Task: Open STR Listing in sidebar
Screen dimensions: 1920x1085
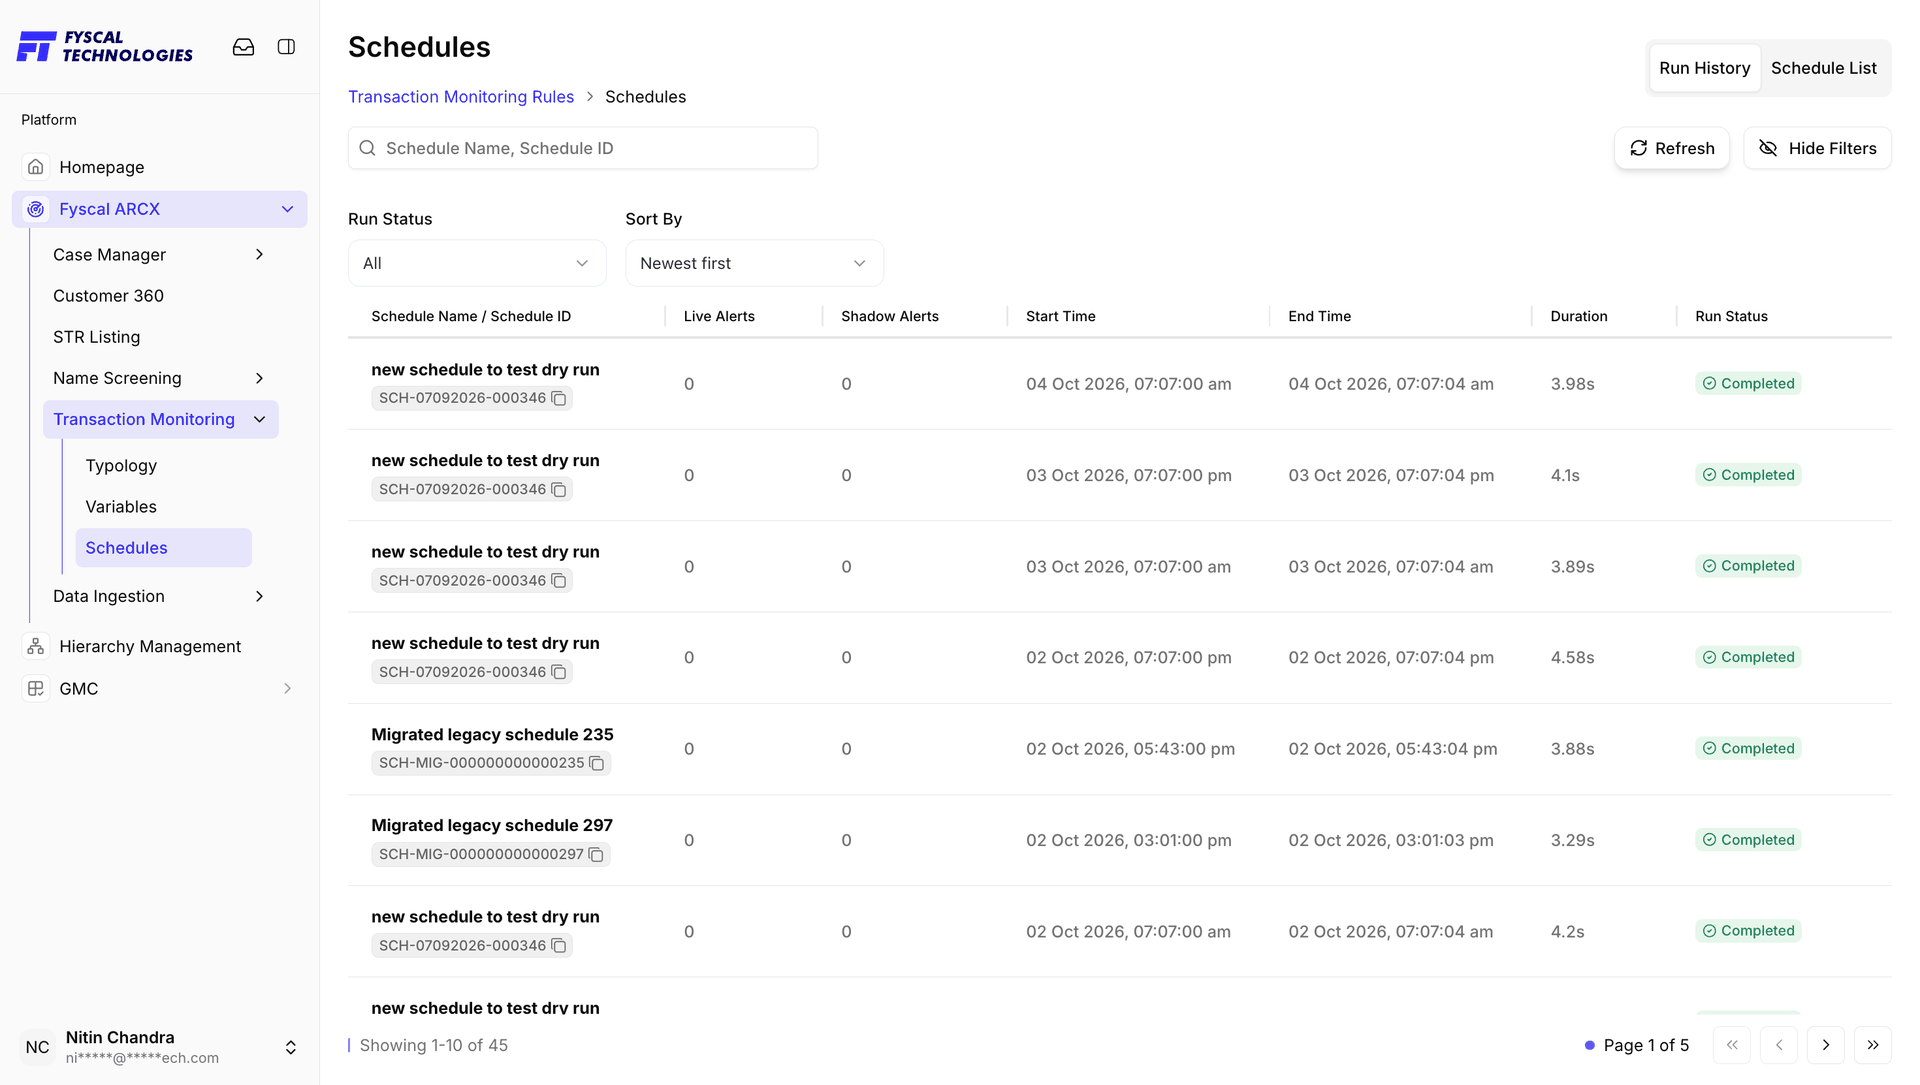Action: [x=96, y=337]
